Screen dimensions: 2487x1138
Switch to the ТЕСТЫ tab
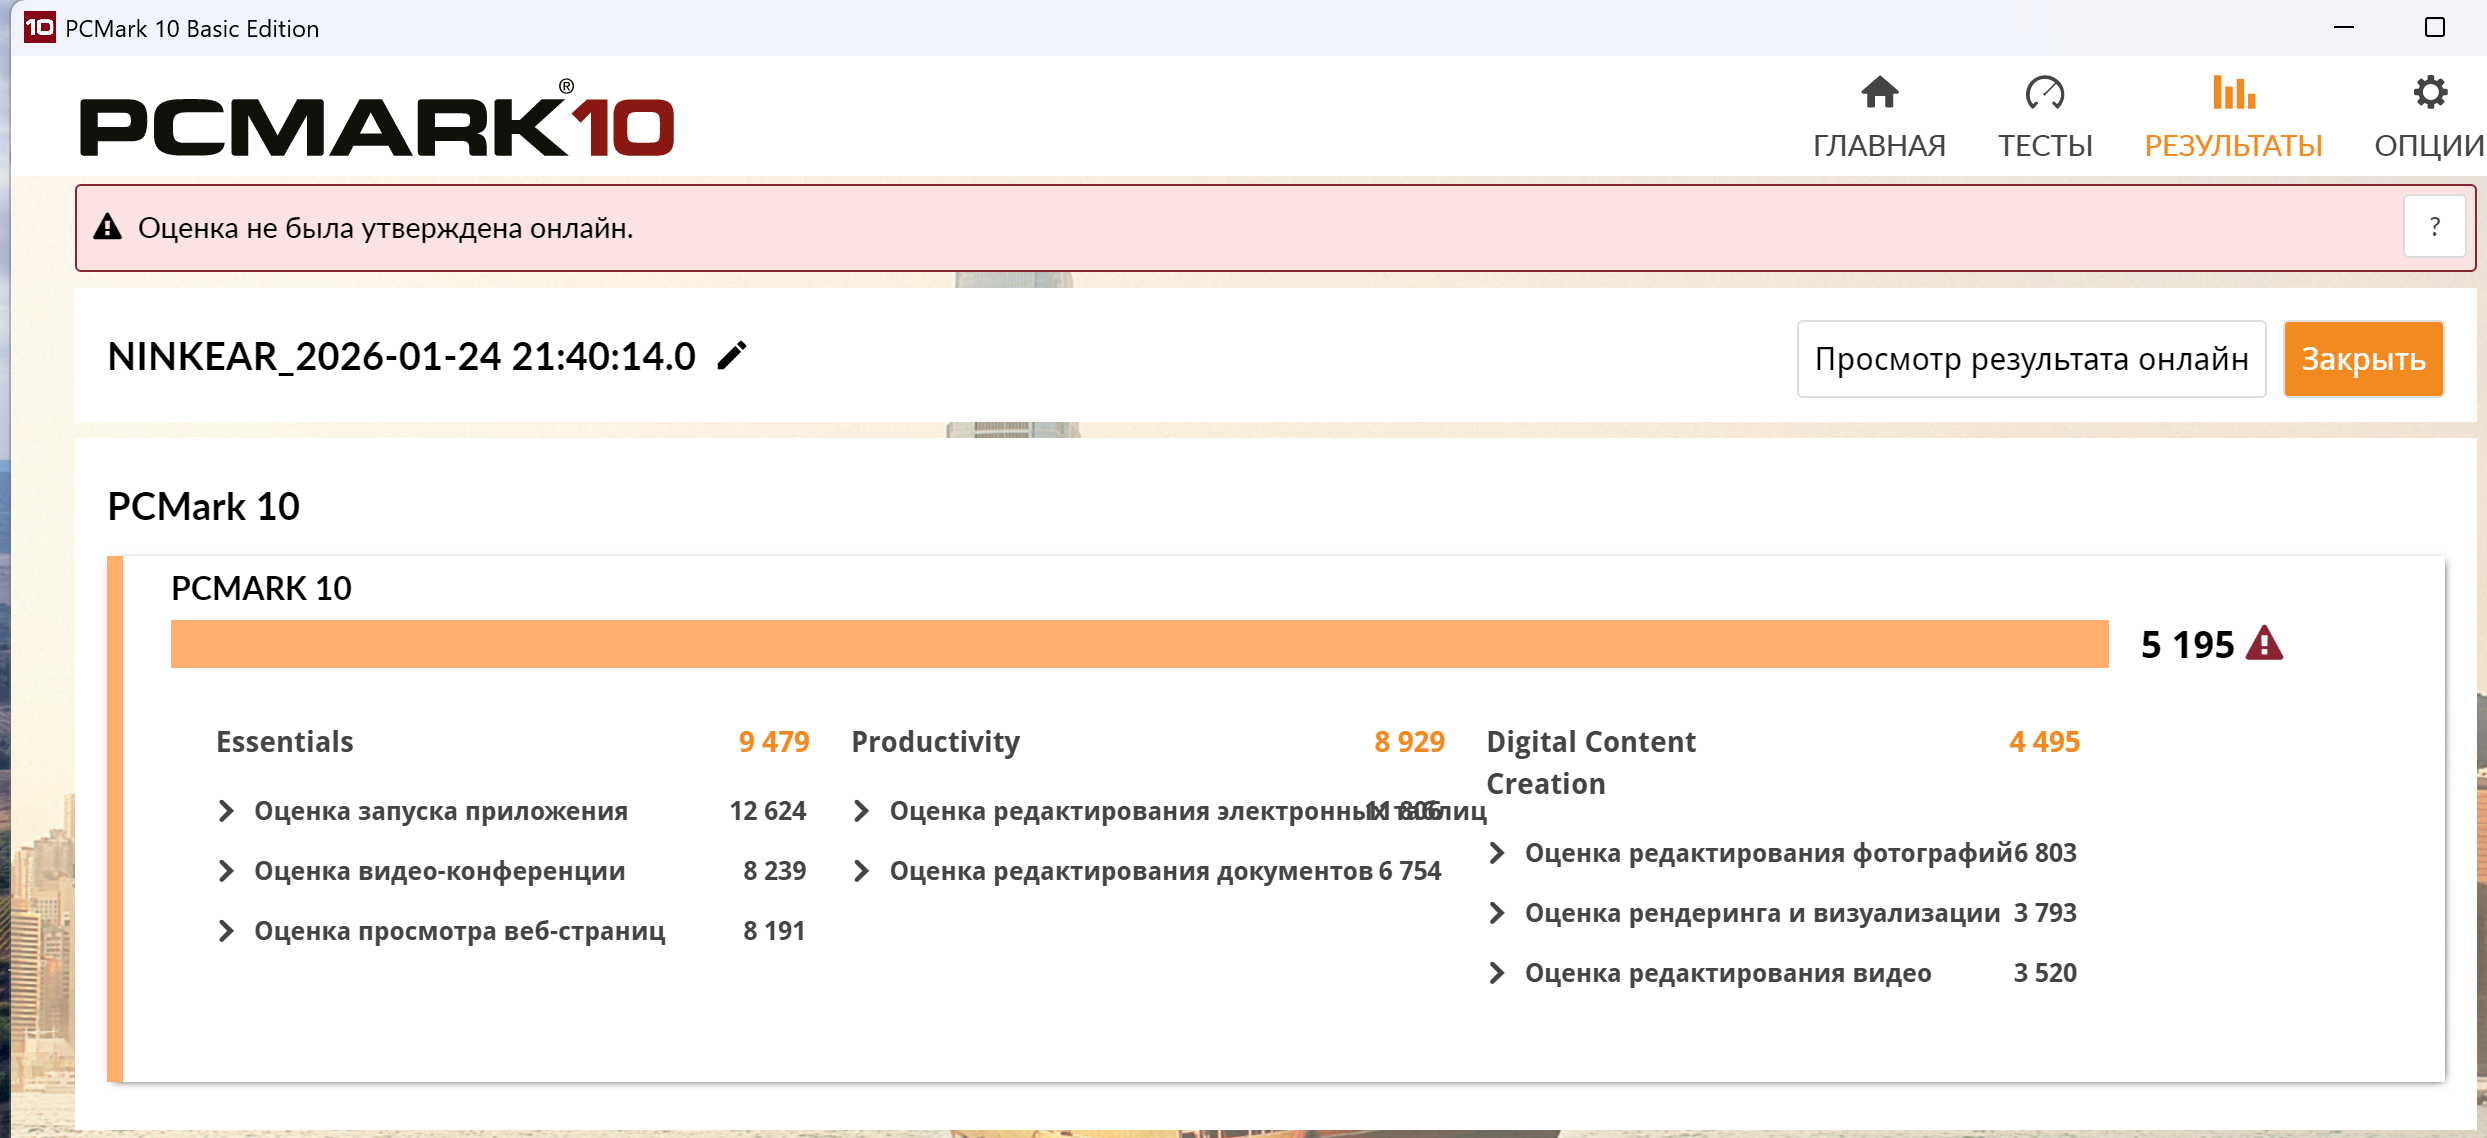pyautogui.click(x=2044, y=145)
